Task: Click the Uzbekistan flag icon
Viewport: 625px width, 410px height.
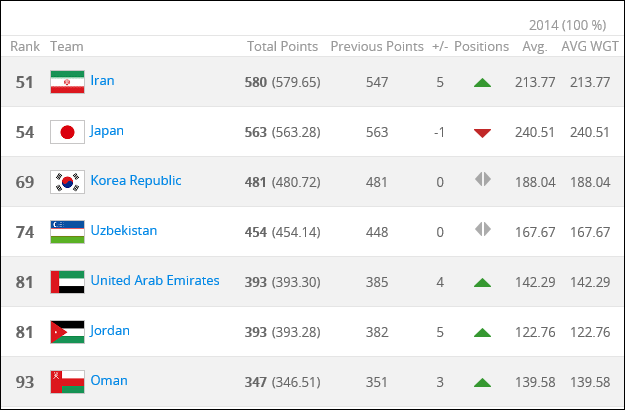Action: 67,232
